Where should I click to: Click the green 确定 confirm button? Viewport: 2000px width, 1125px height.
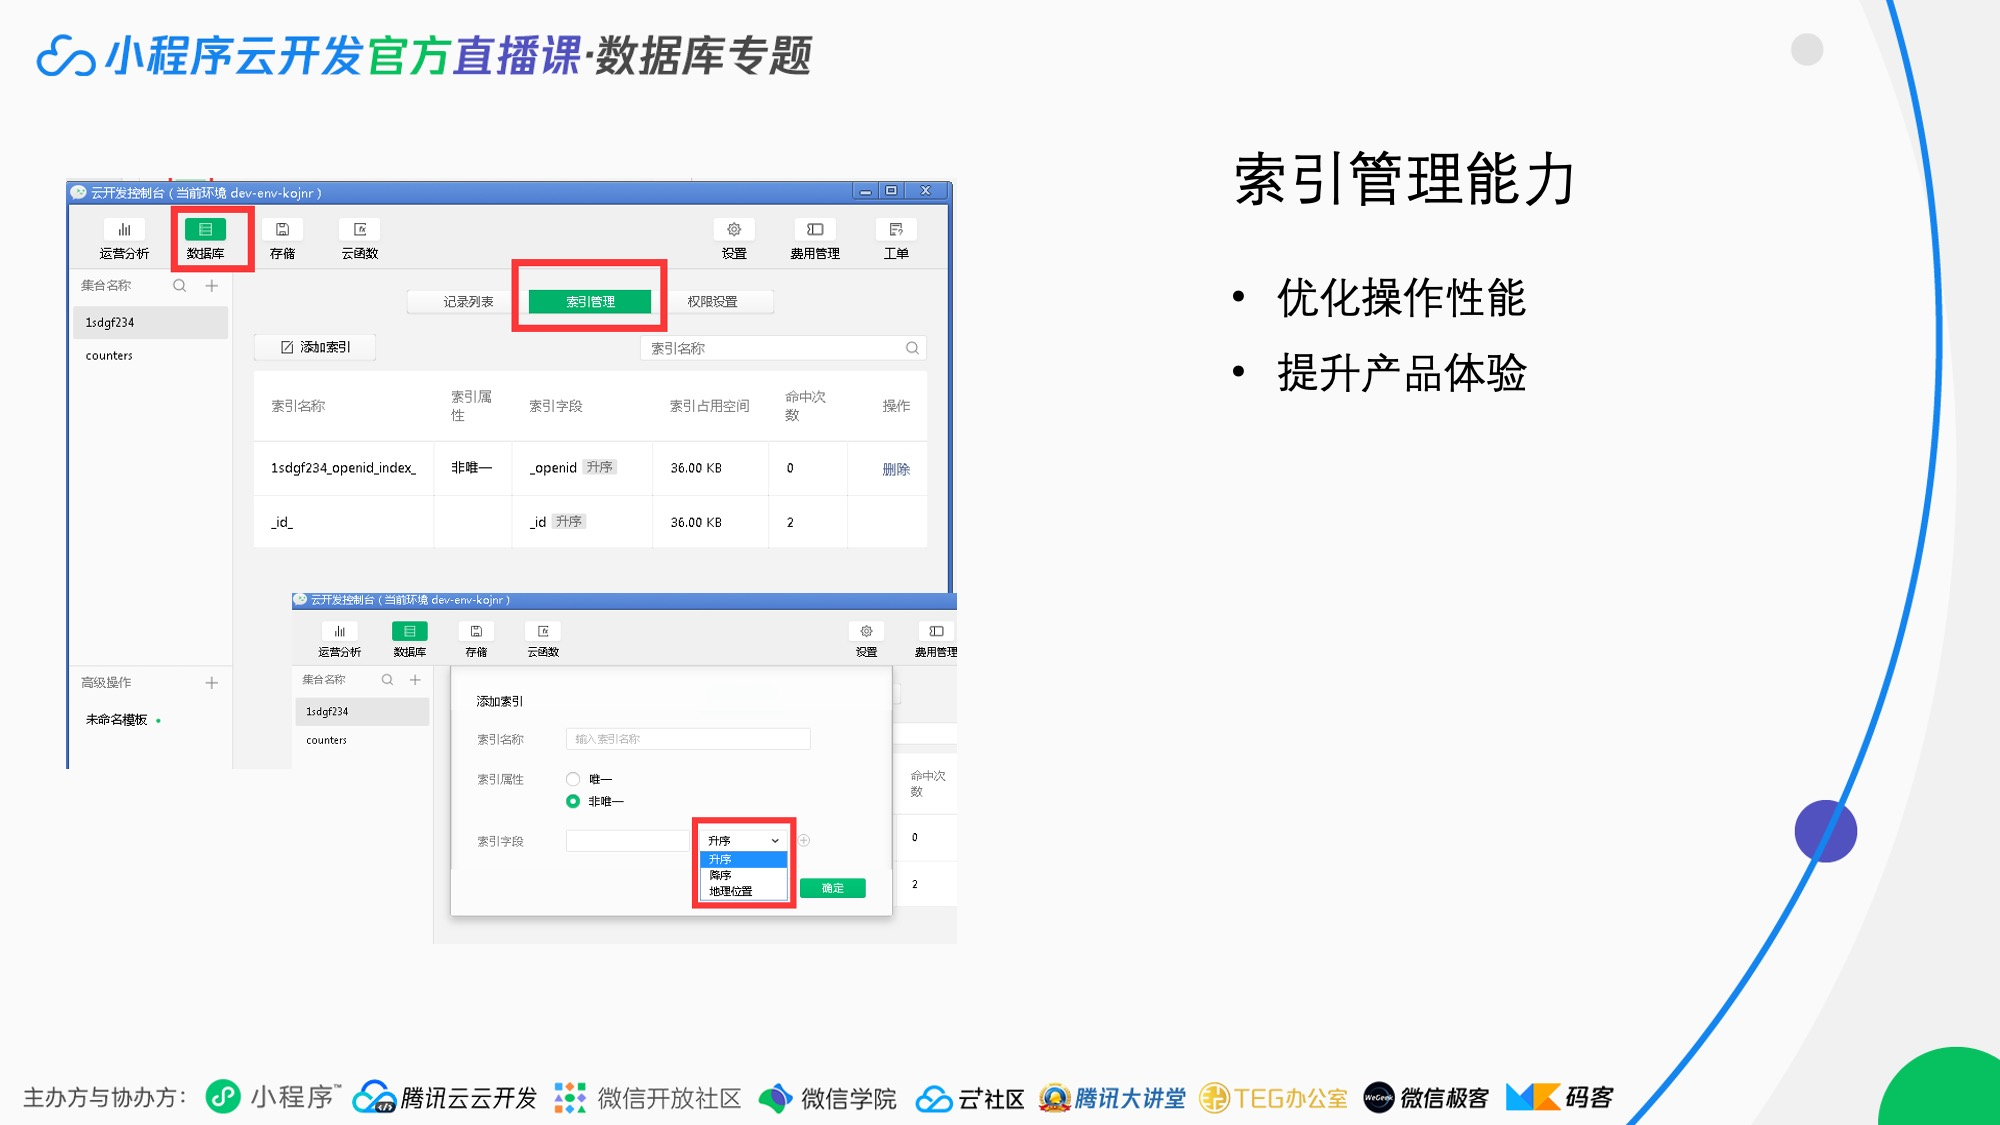click(x=832, y=888)
